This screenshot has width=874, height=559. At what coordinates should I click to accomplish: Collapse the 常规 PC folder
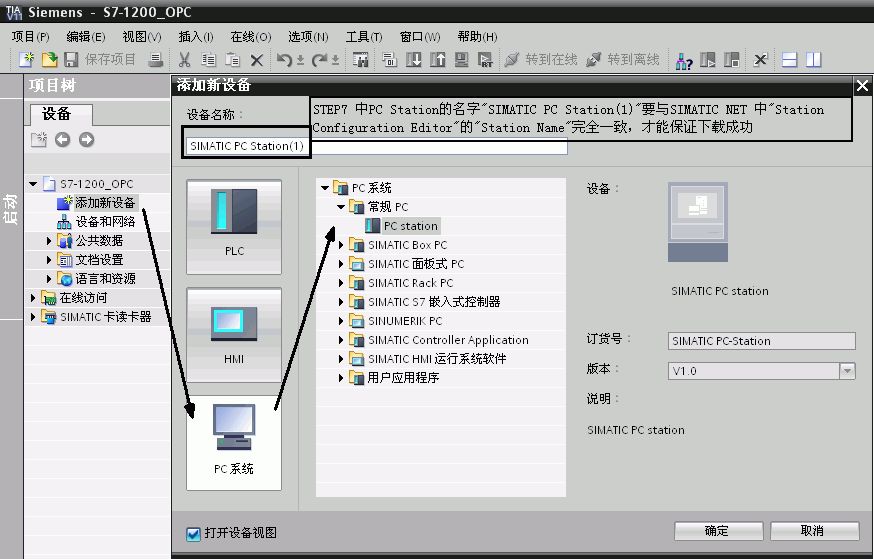click(x=341, y=207)
